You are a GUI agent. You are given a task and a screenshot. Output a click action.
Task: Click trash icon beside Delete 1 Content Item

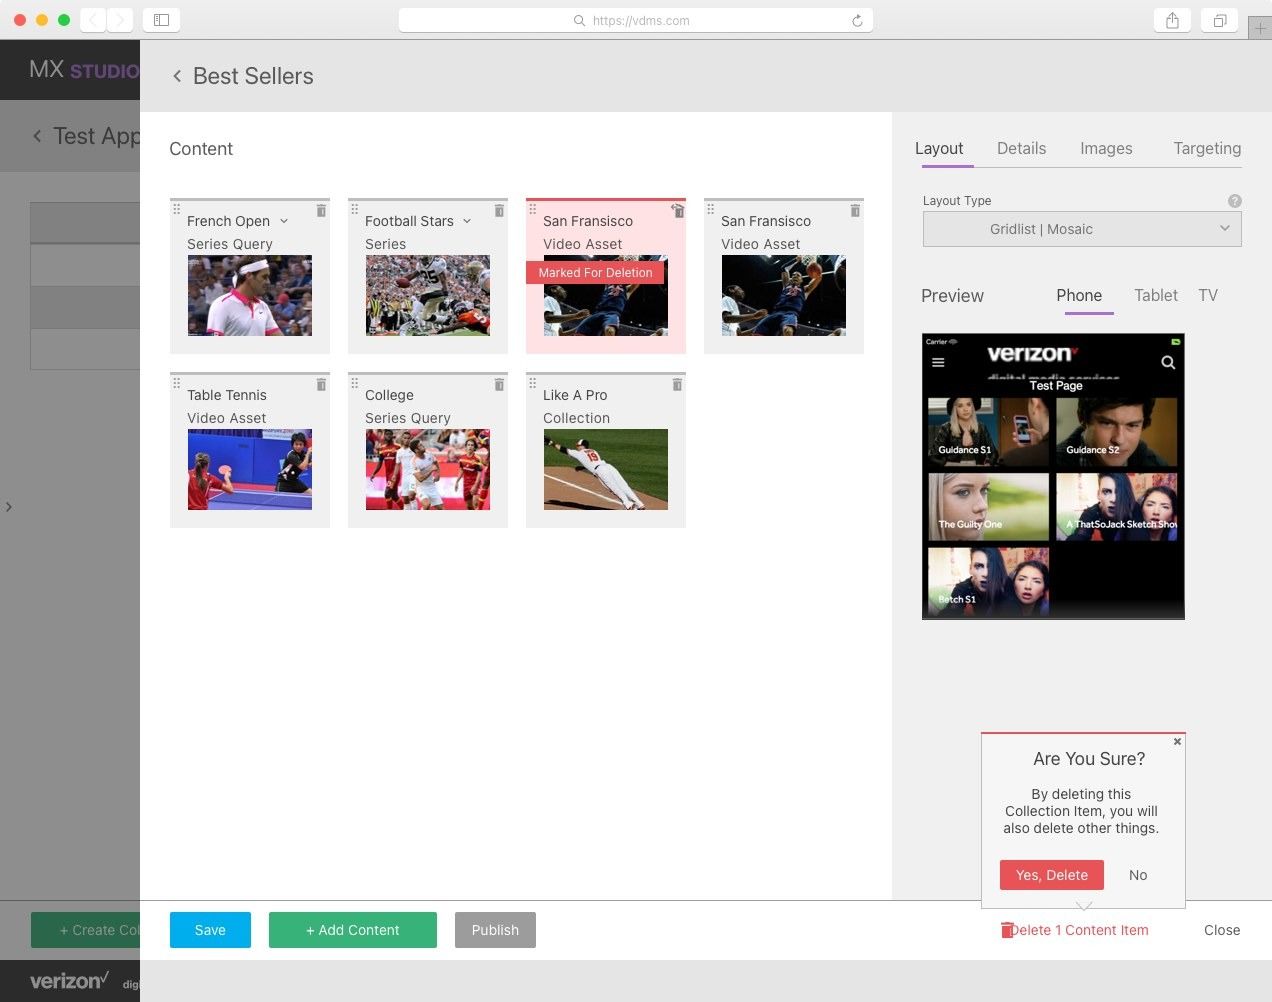click(x=1007, y=930)
